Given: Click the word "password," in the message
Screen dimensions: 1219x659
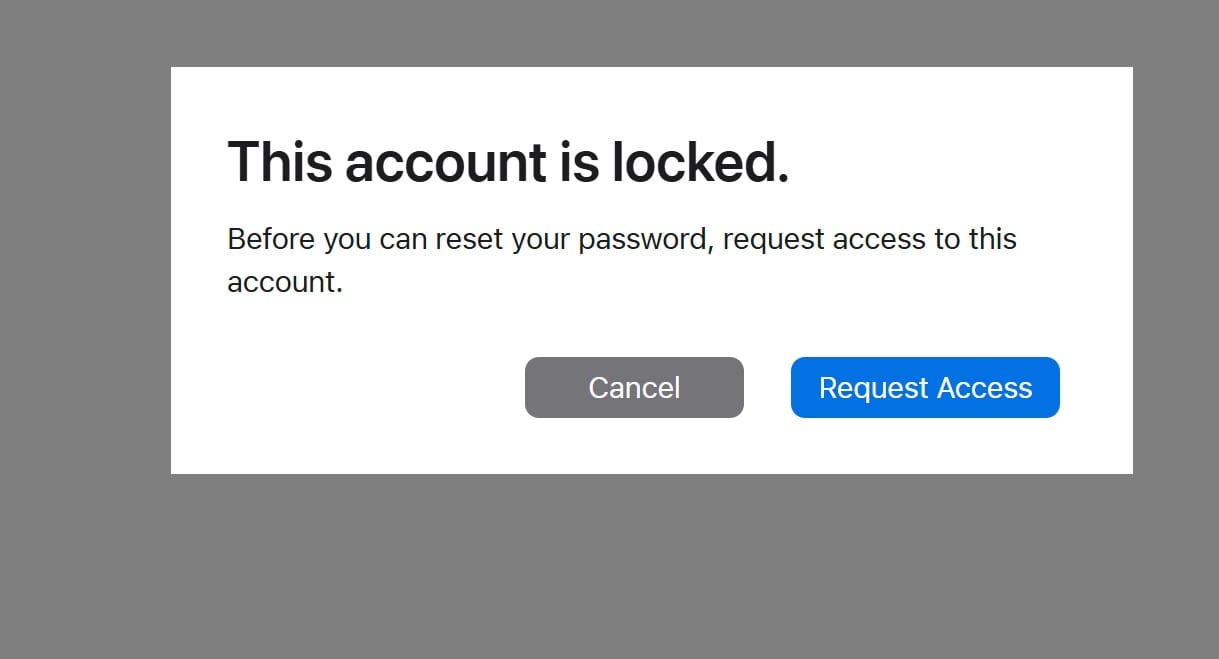Looking at the screenshot, I should click(x=646, y=240).
